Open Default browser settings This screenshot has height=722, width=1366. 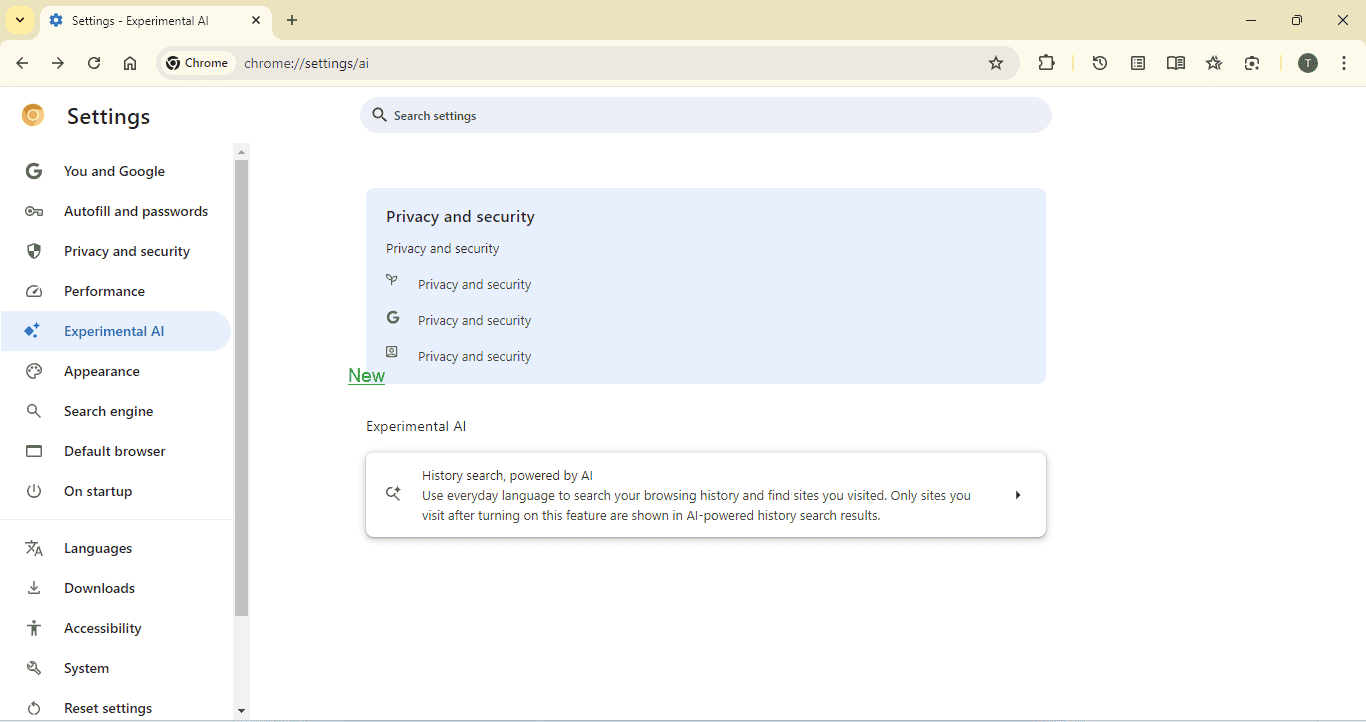pyautogui.click(x=115, y=451)
